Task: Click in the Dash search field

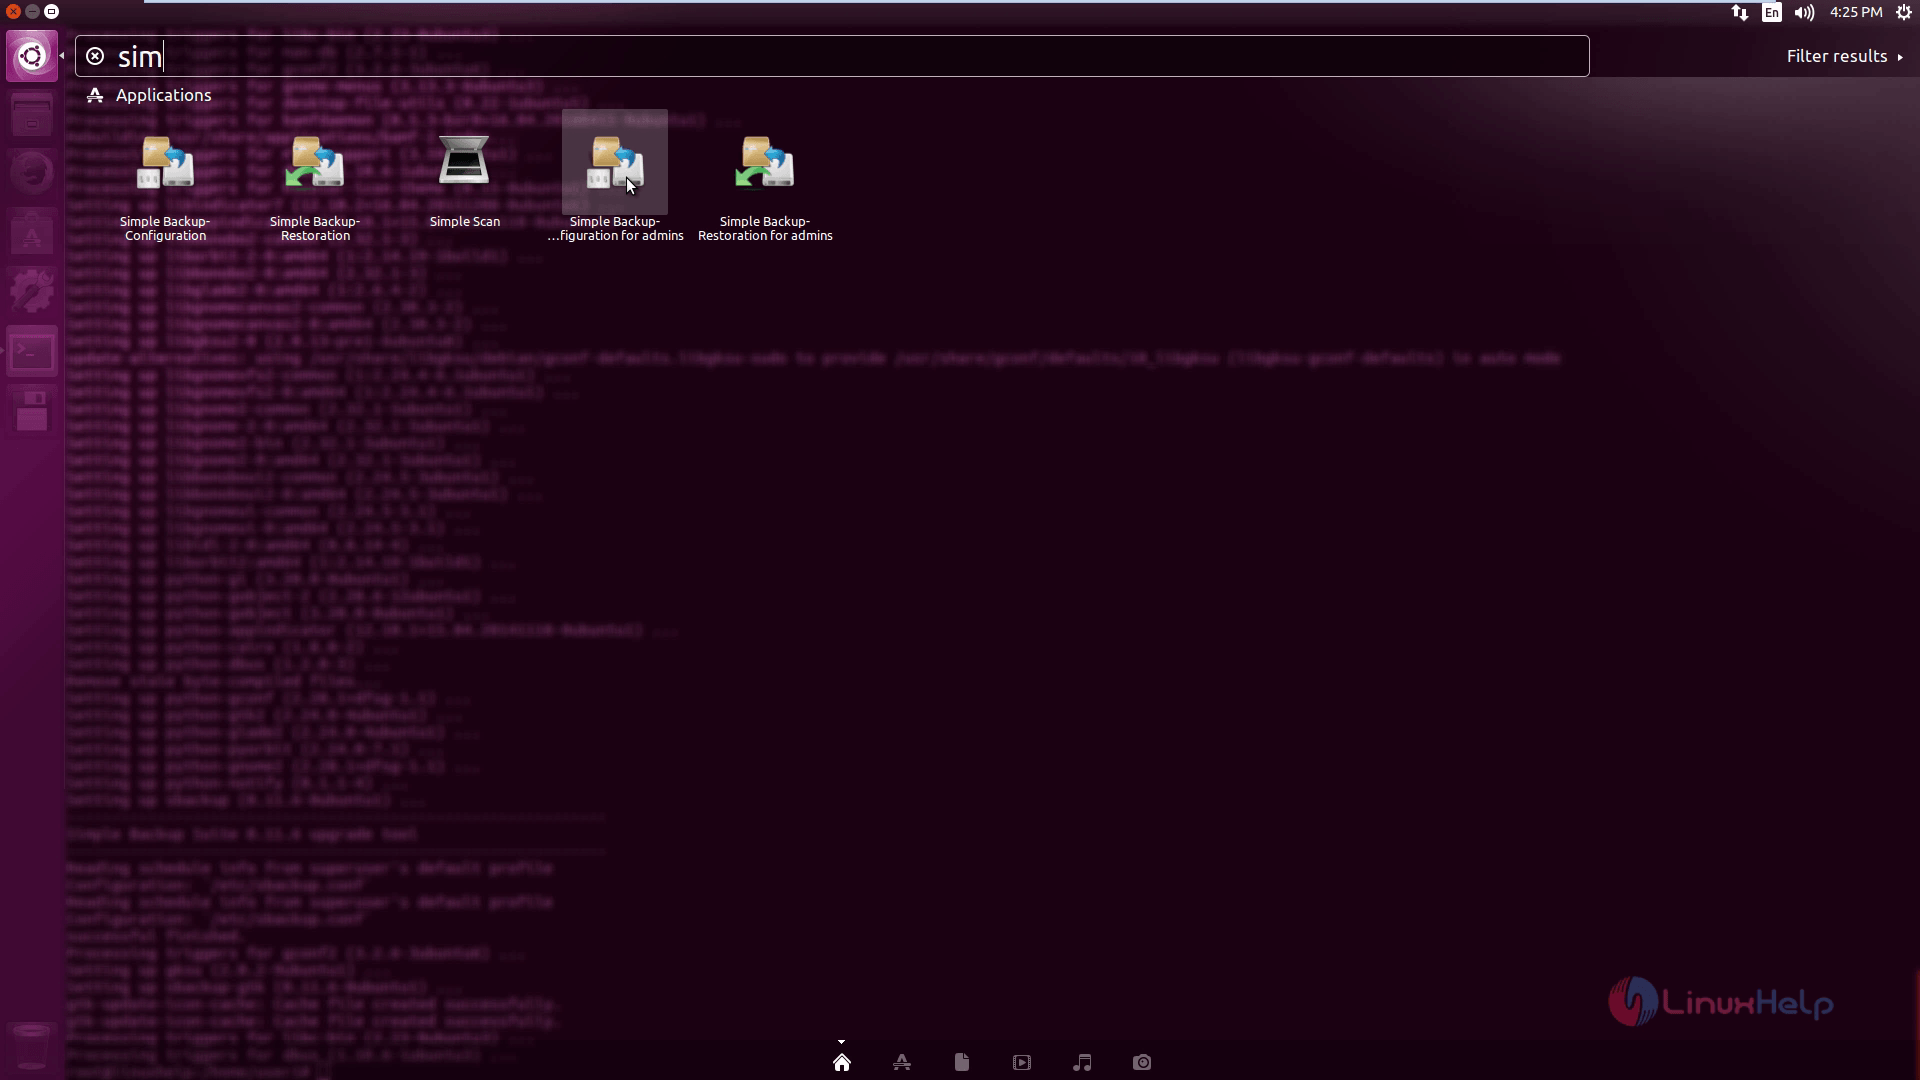Action: coord(832,56)
